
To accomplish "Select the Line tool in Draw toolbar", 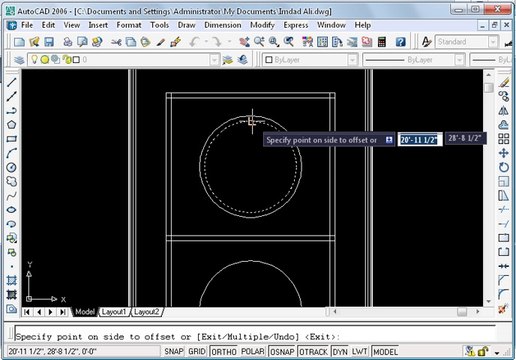I will 11,82.
